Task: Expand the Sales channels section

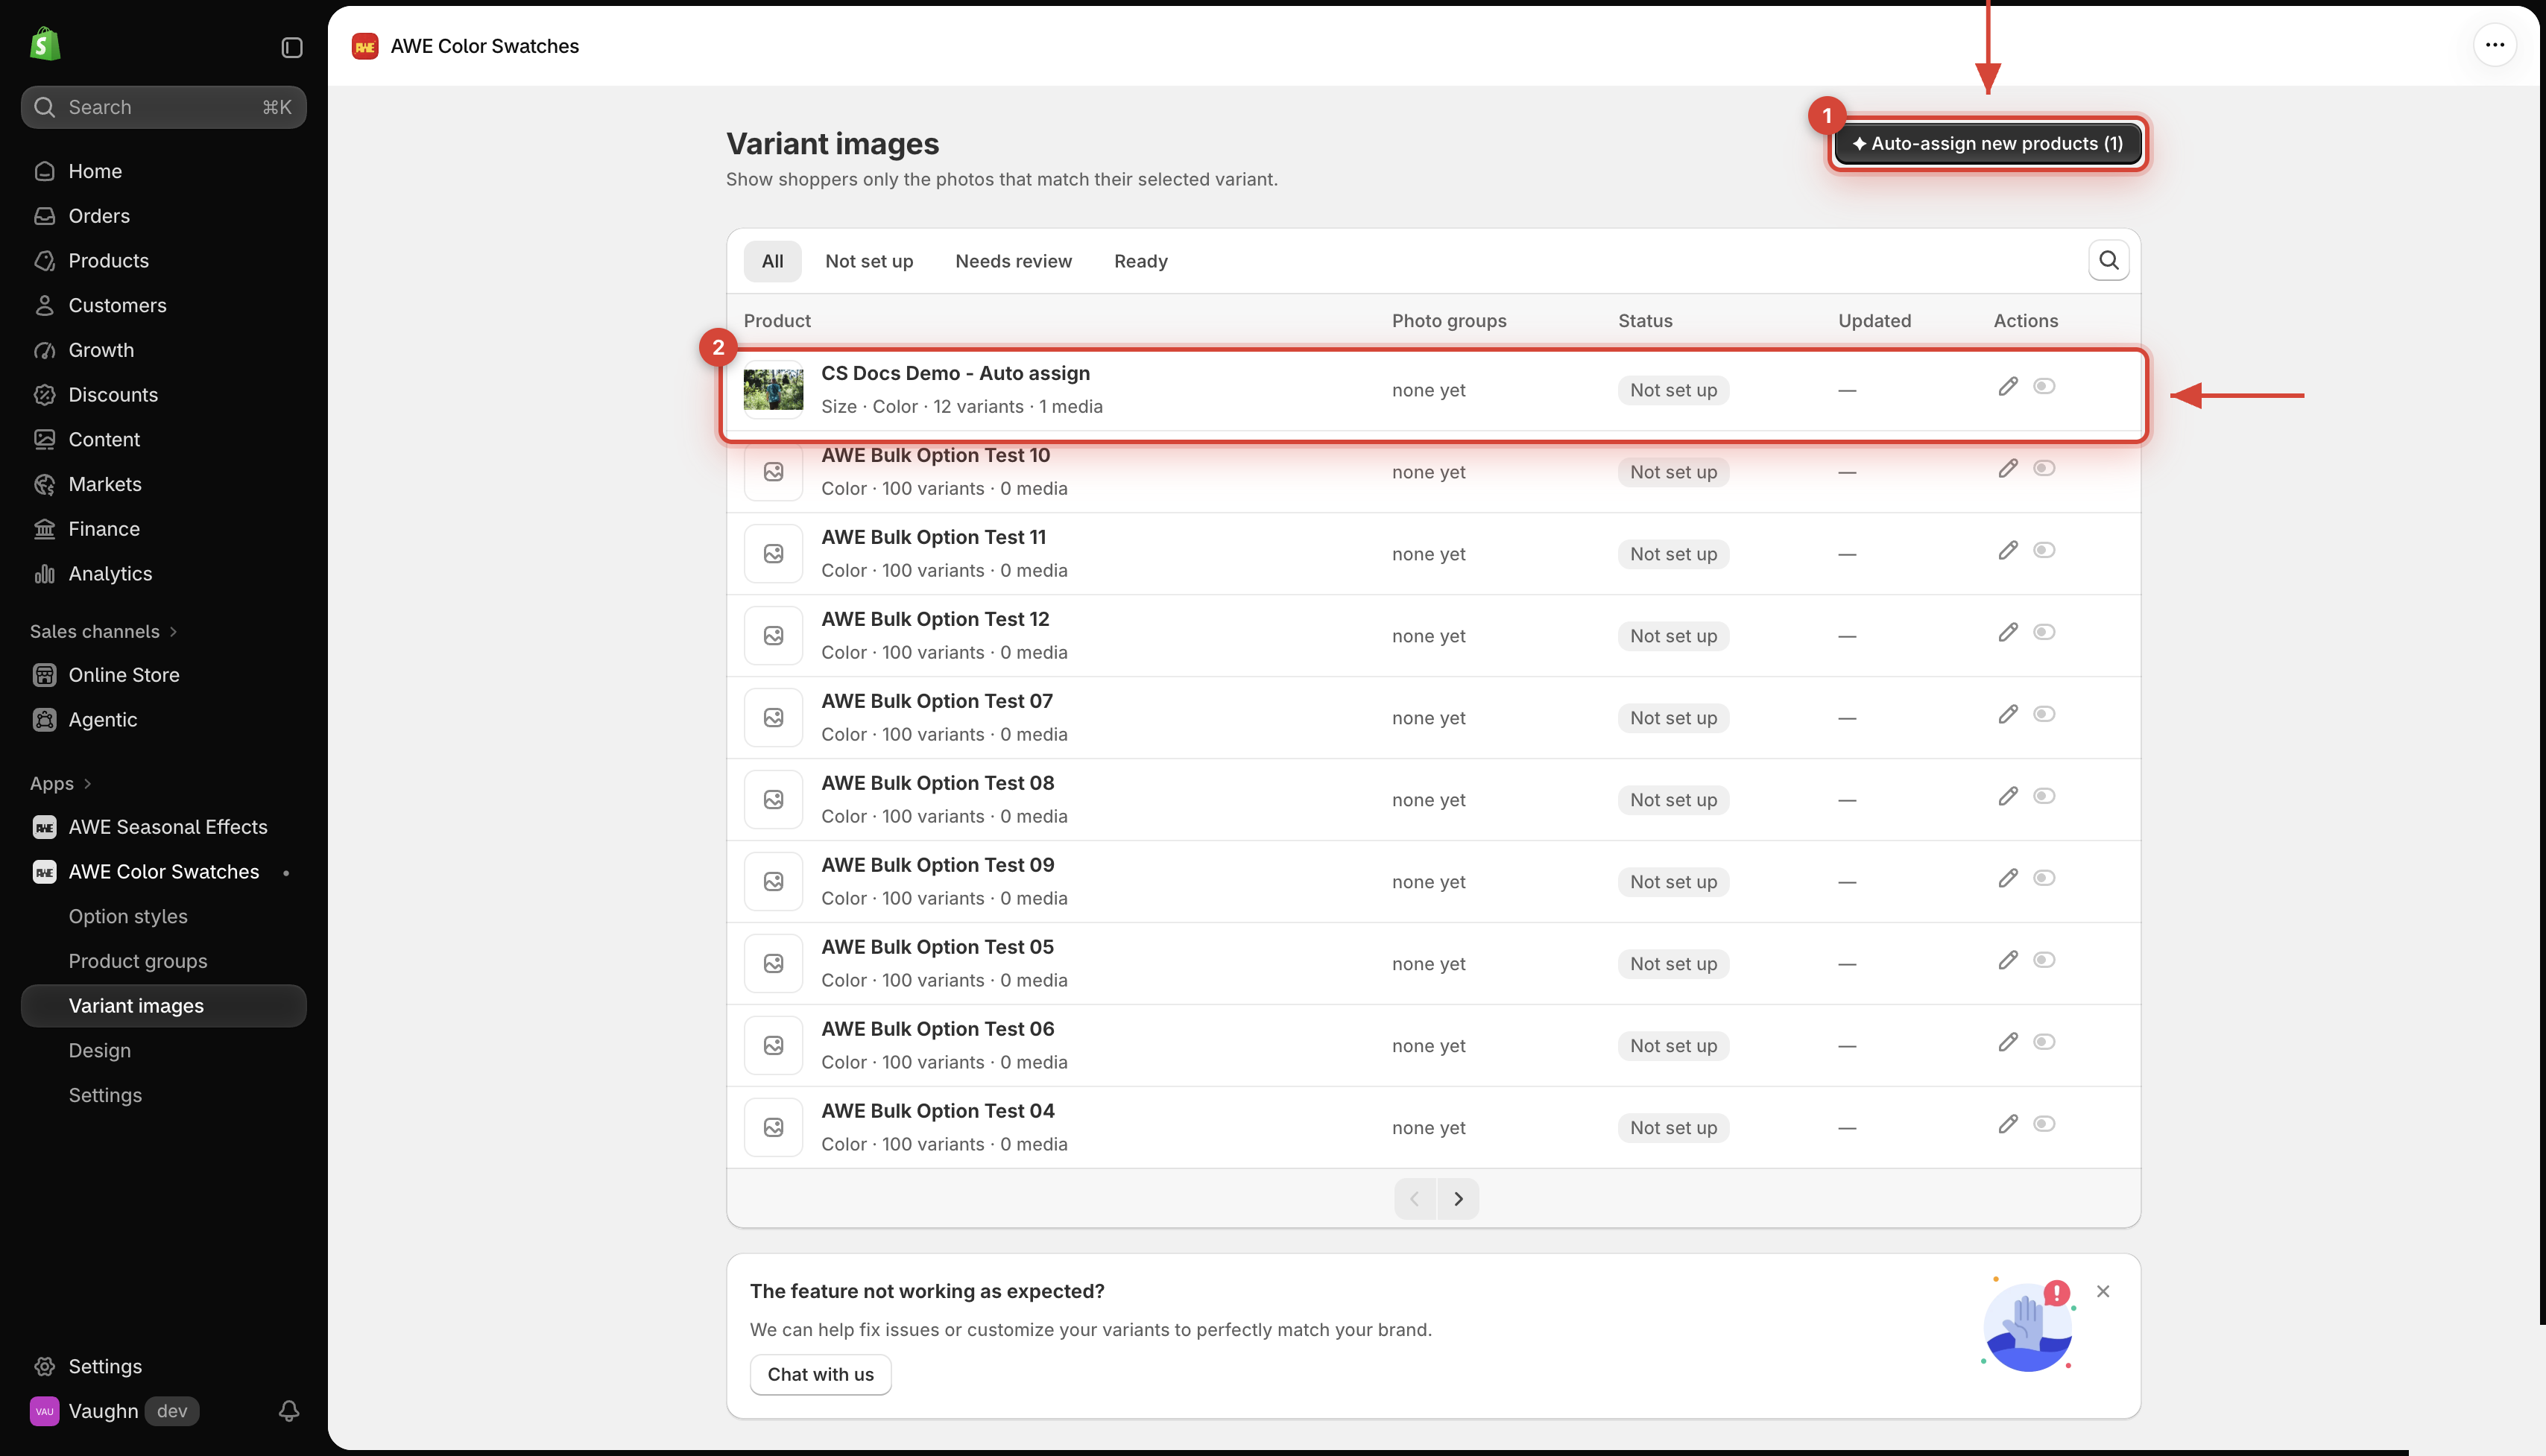Action: click(x=103, y=631)
